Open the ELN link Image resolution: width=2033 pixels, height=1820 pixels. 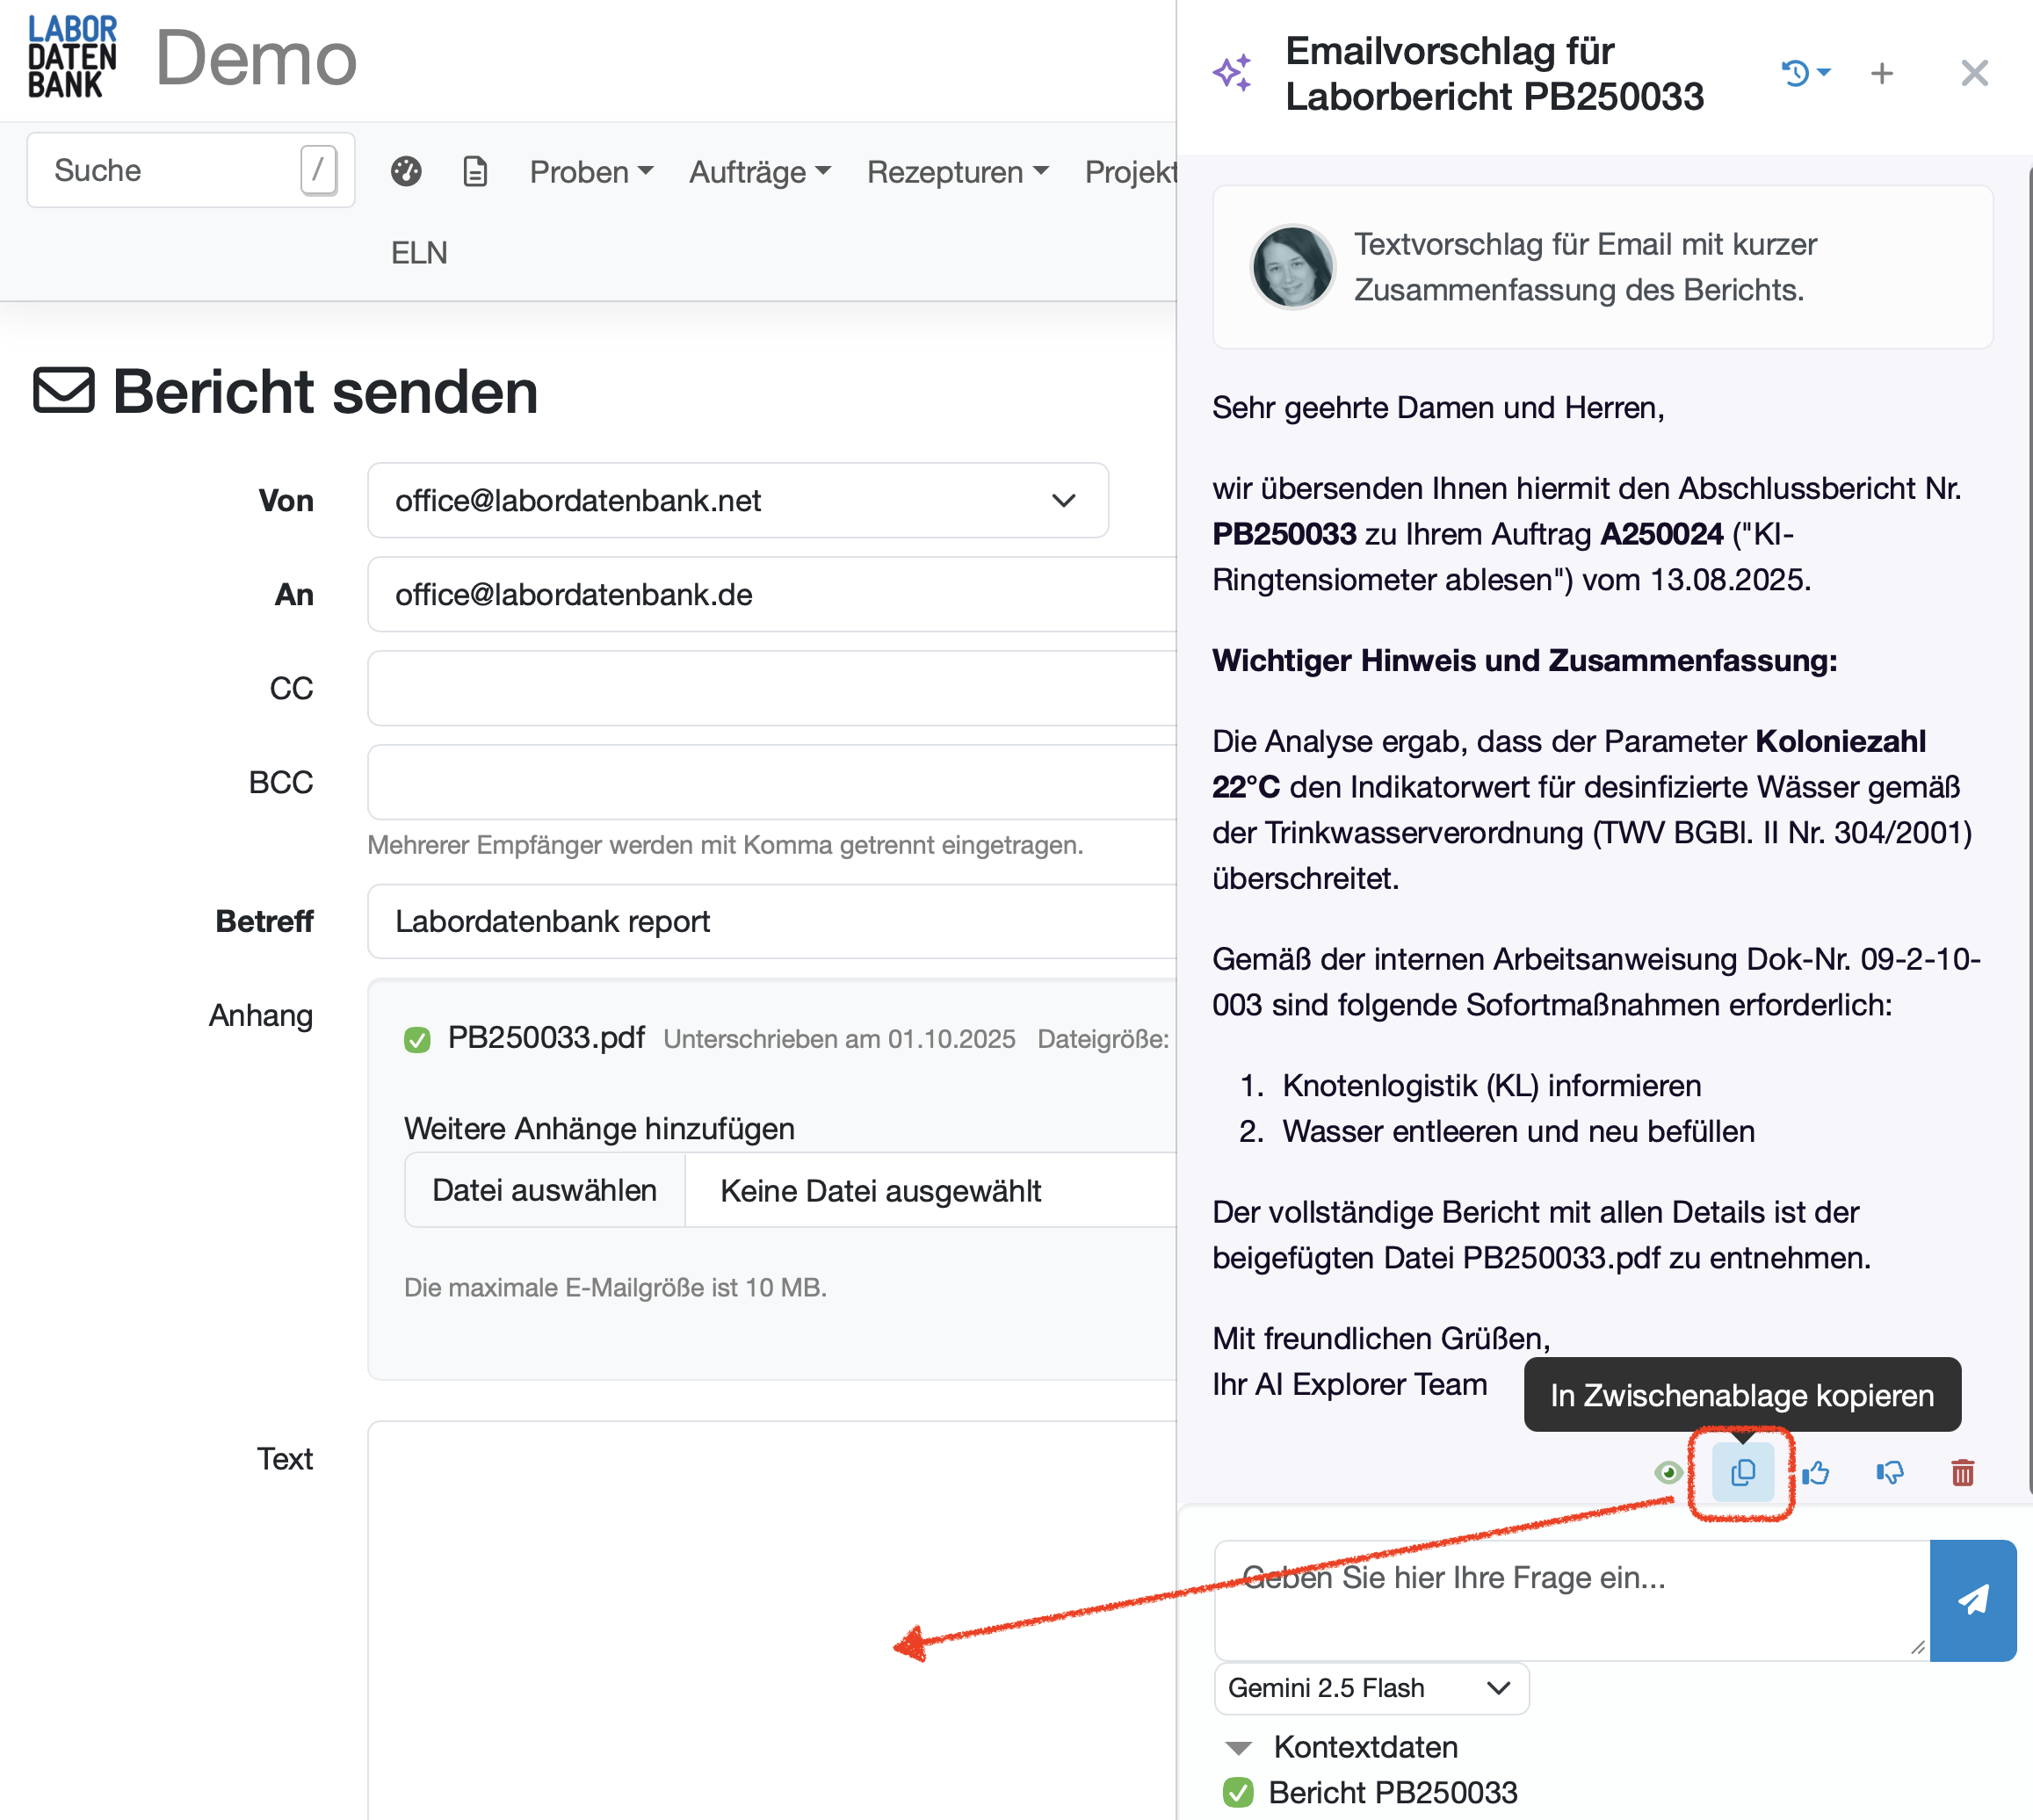click(419, 253)
